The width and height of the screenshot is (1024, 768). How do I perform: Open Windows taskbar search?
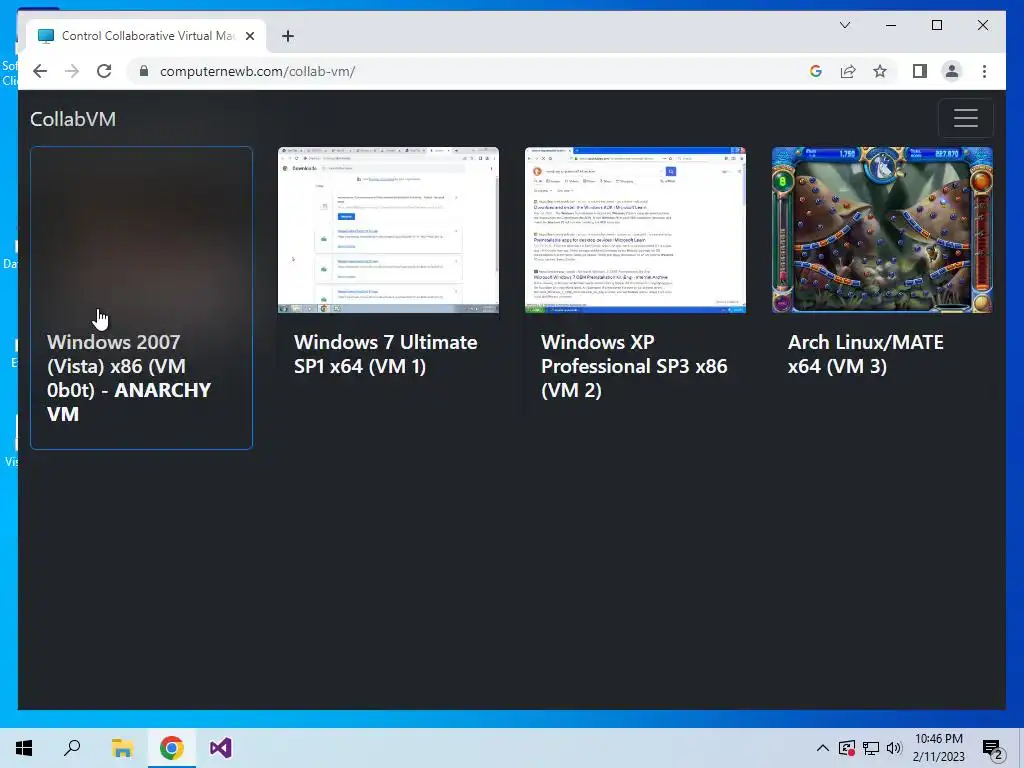(72, 748)
